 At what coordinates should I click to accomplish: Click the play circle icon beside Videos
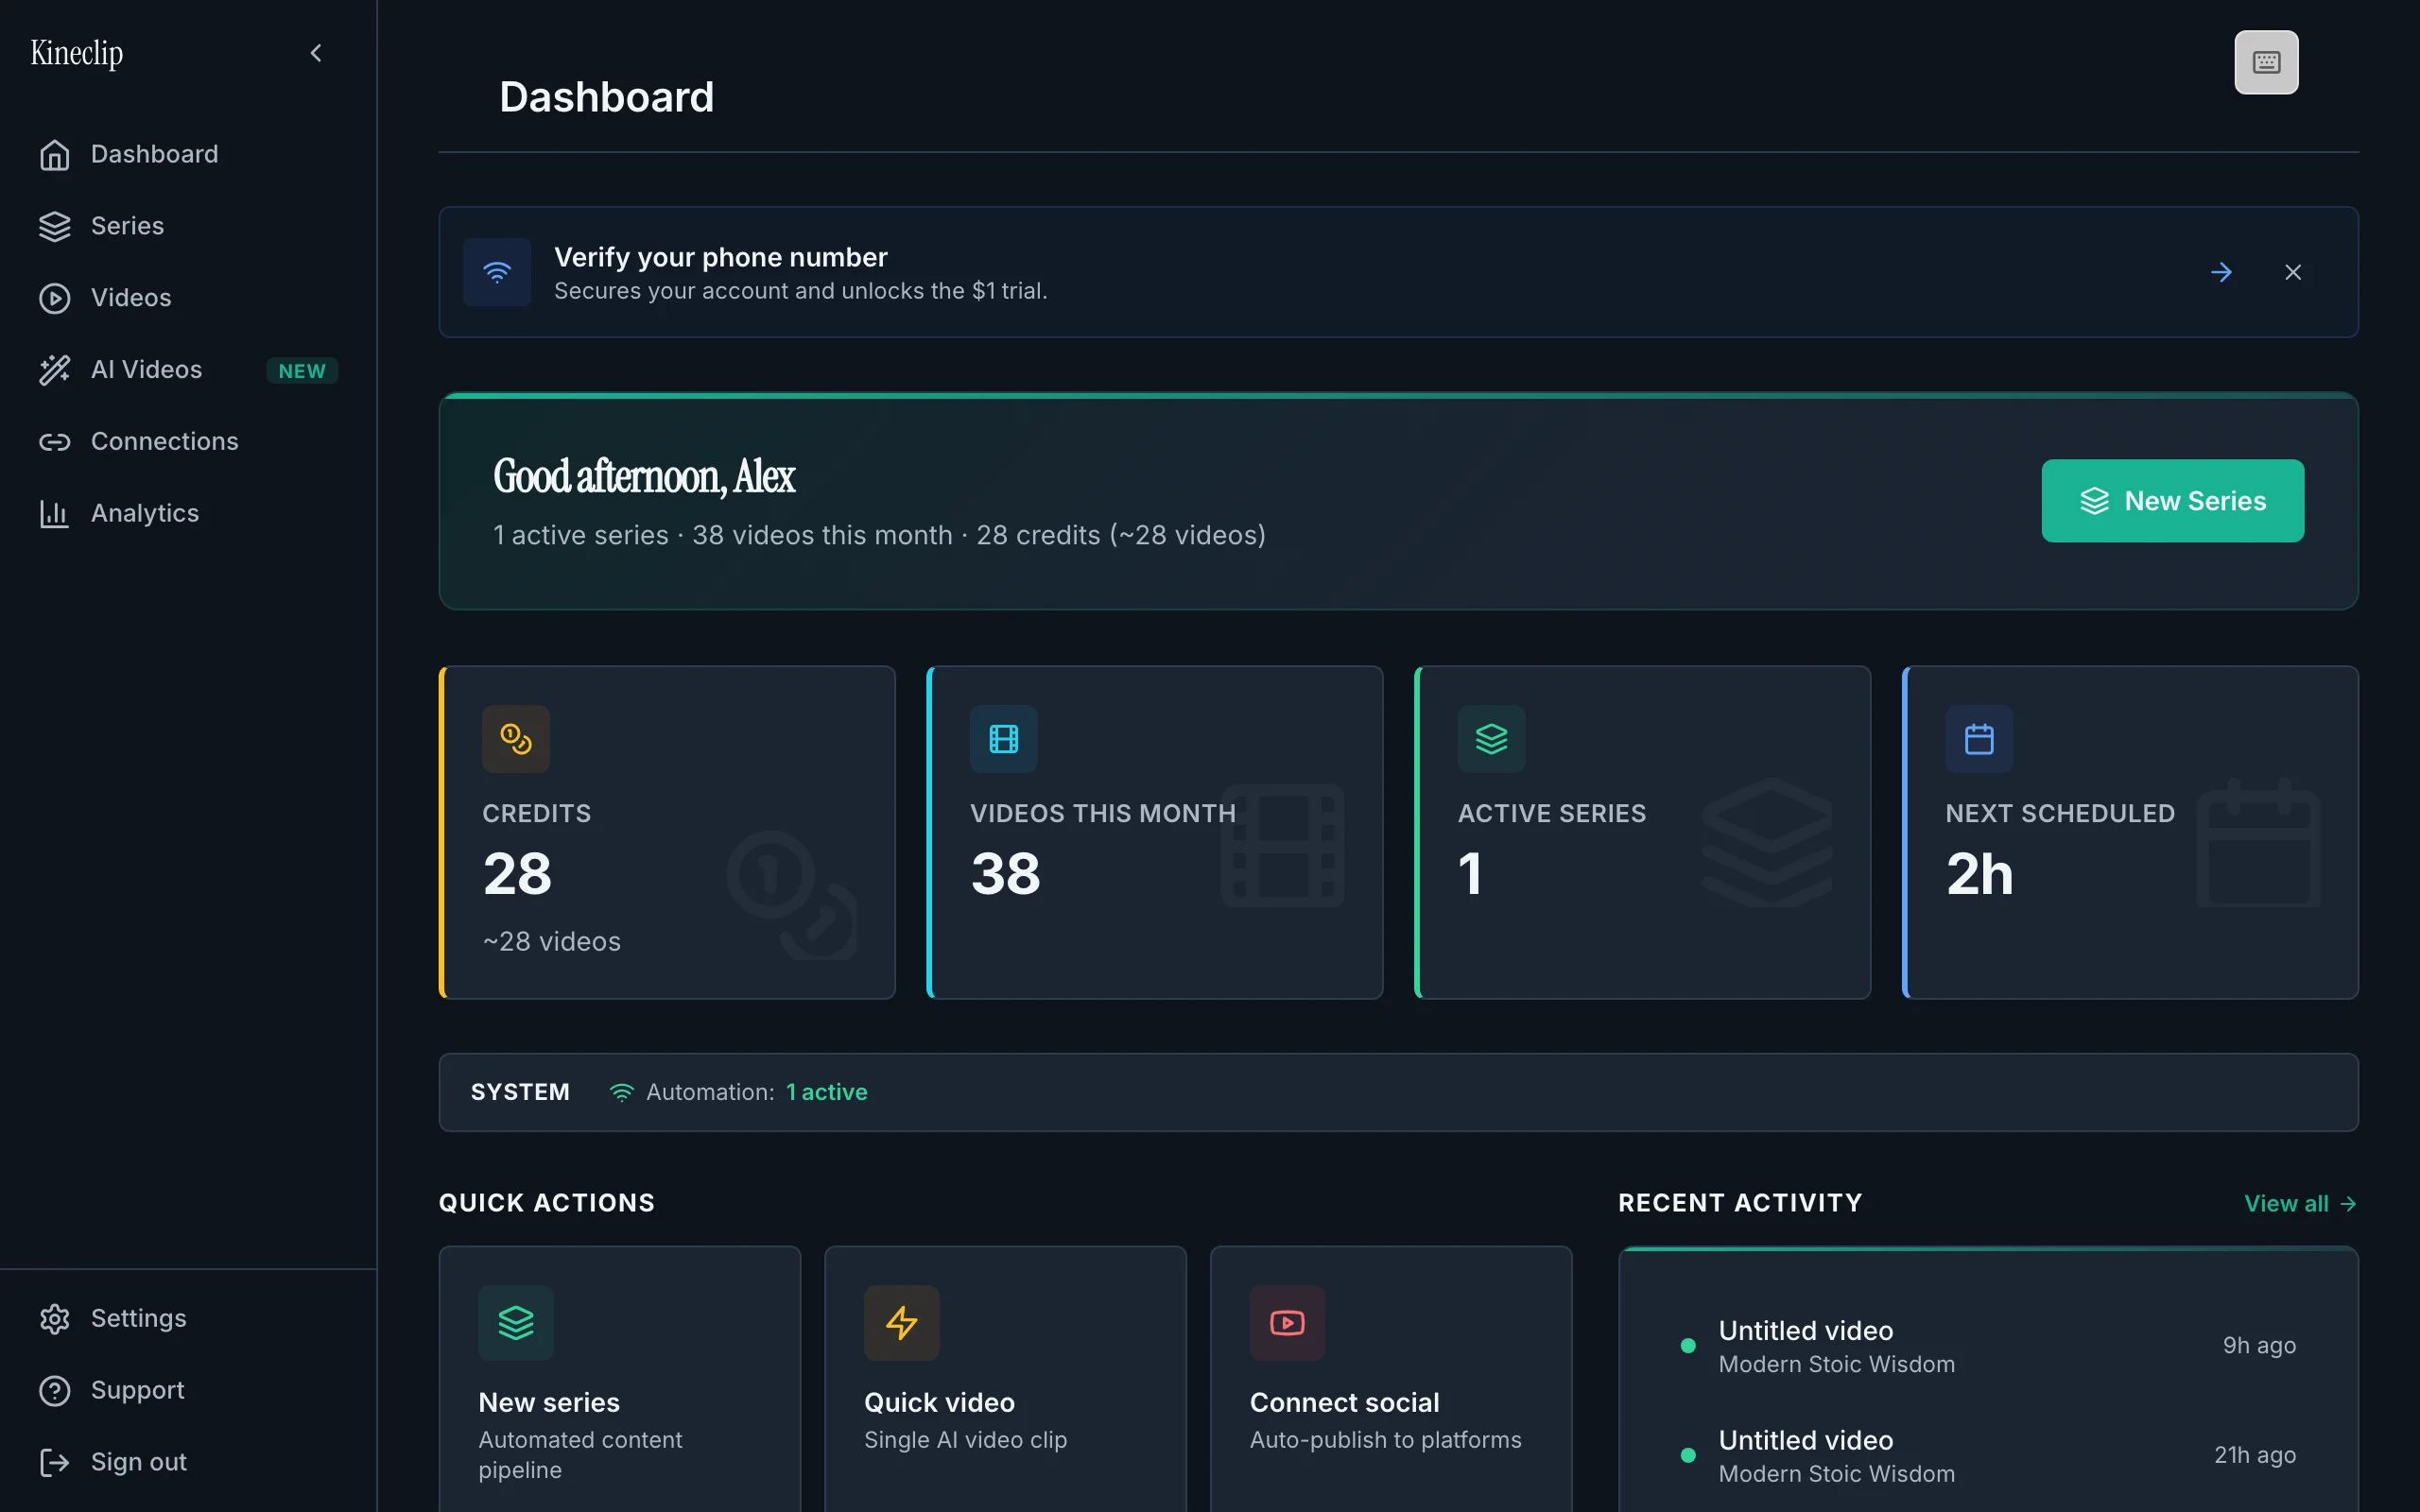55,298
